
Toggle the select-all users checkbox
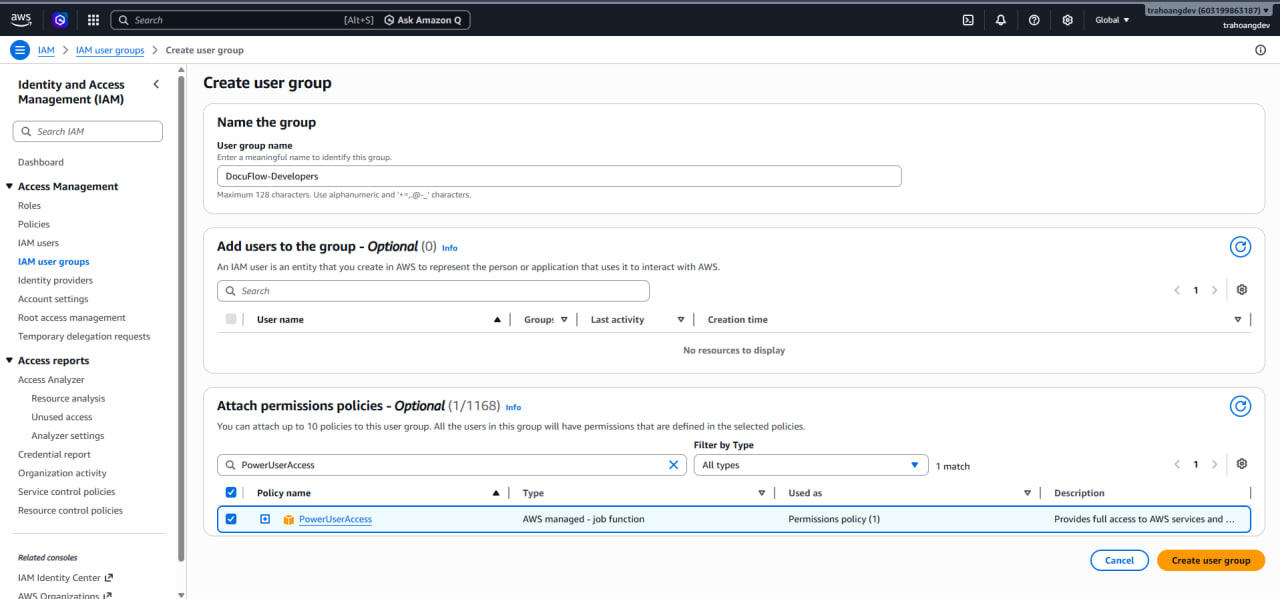click(231, 319)
